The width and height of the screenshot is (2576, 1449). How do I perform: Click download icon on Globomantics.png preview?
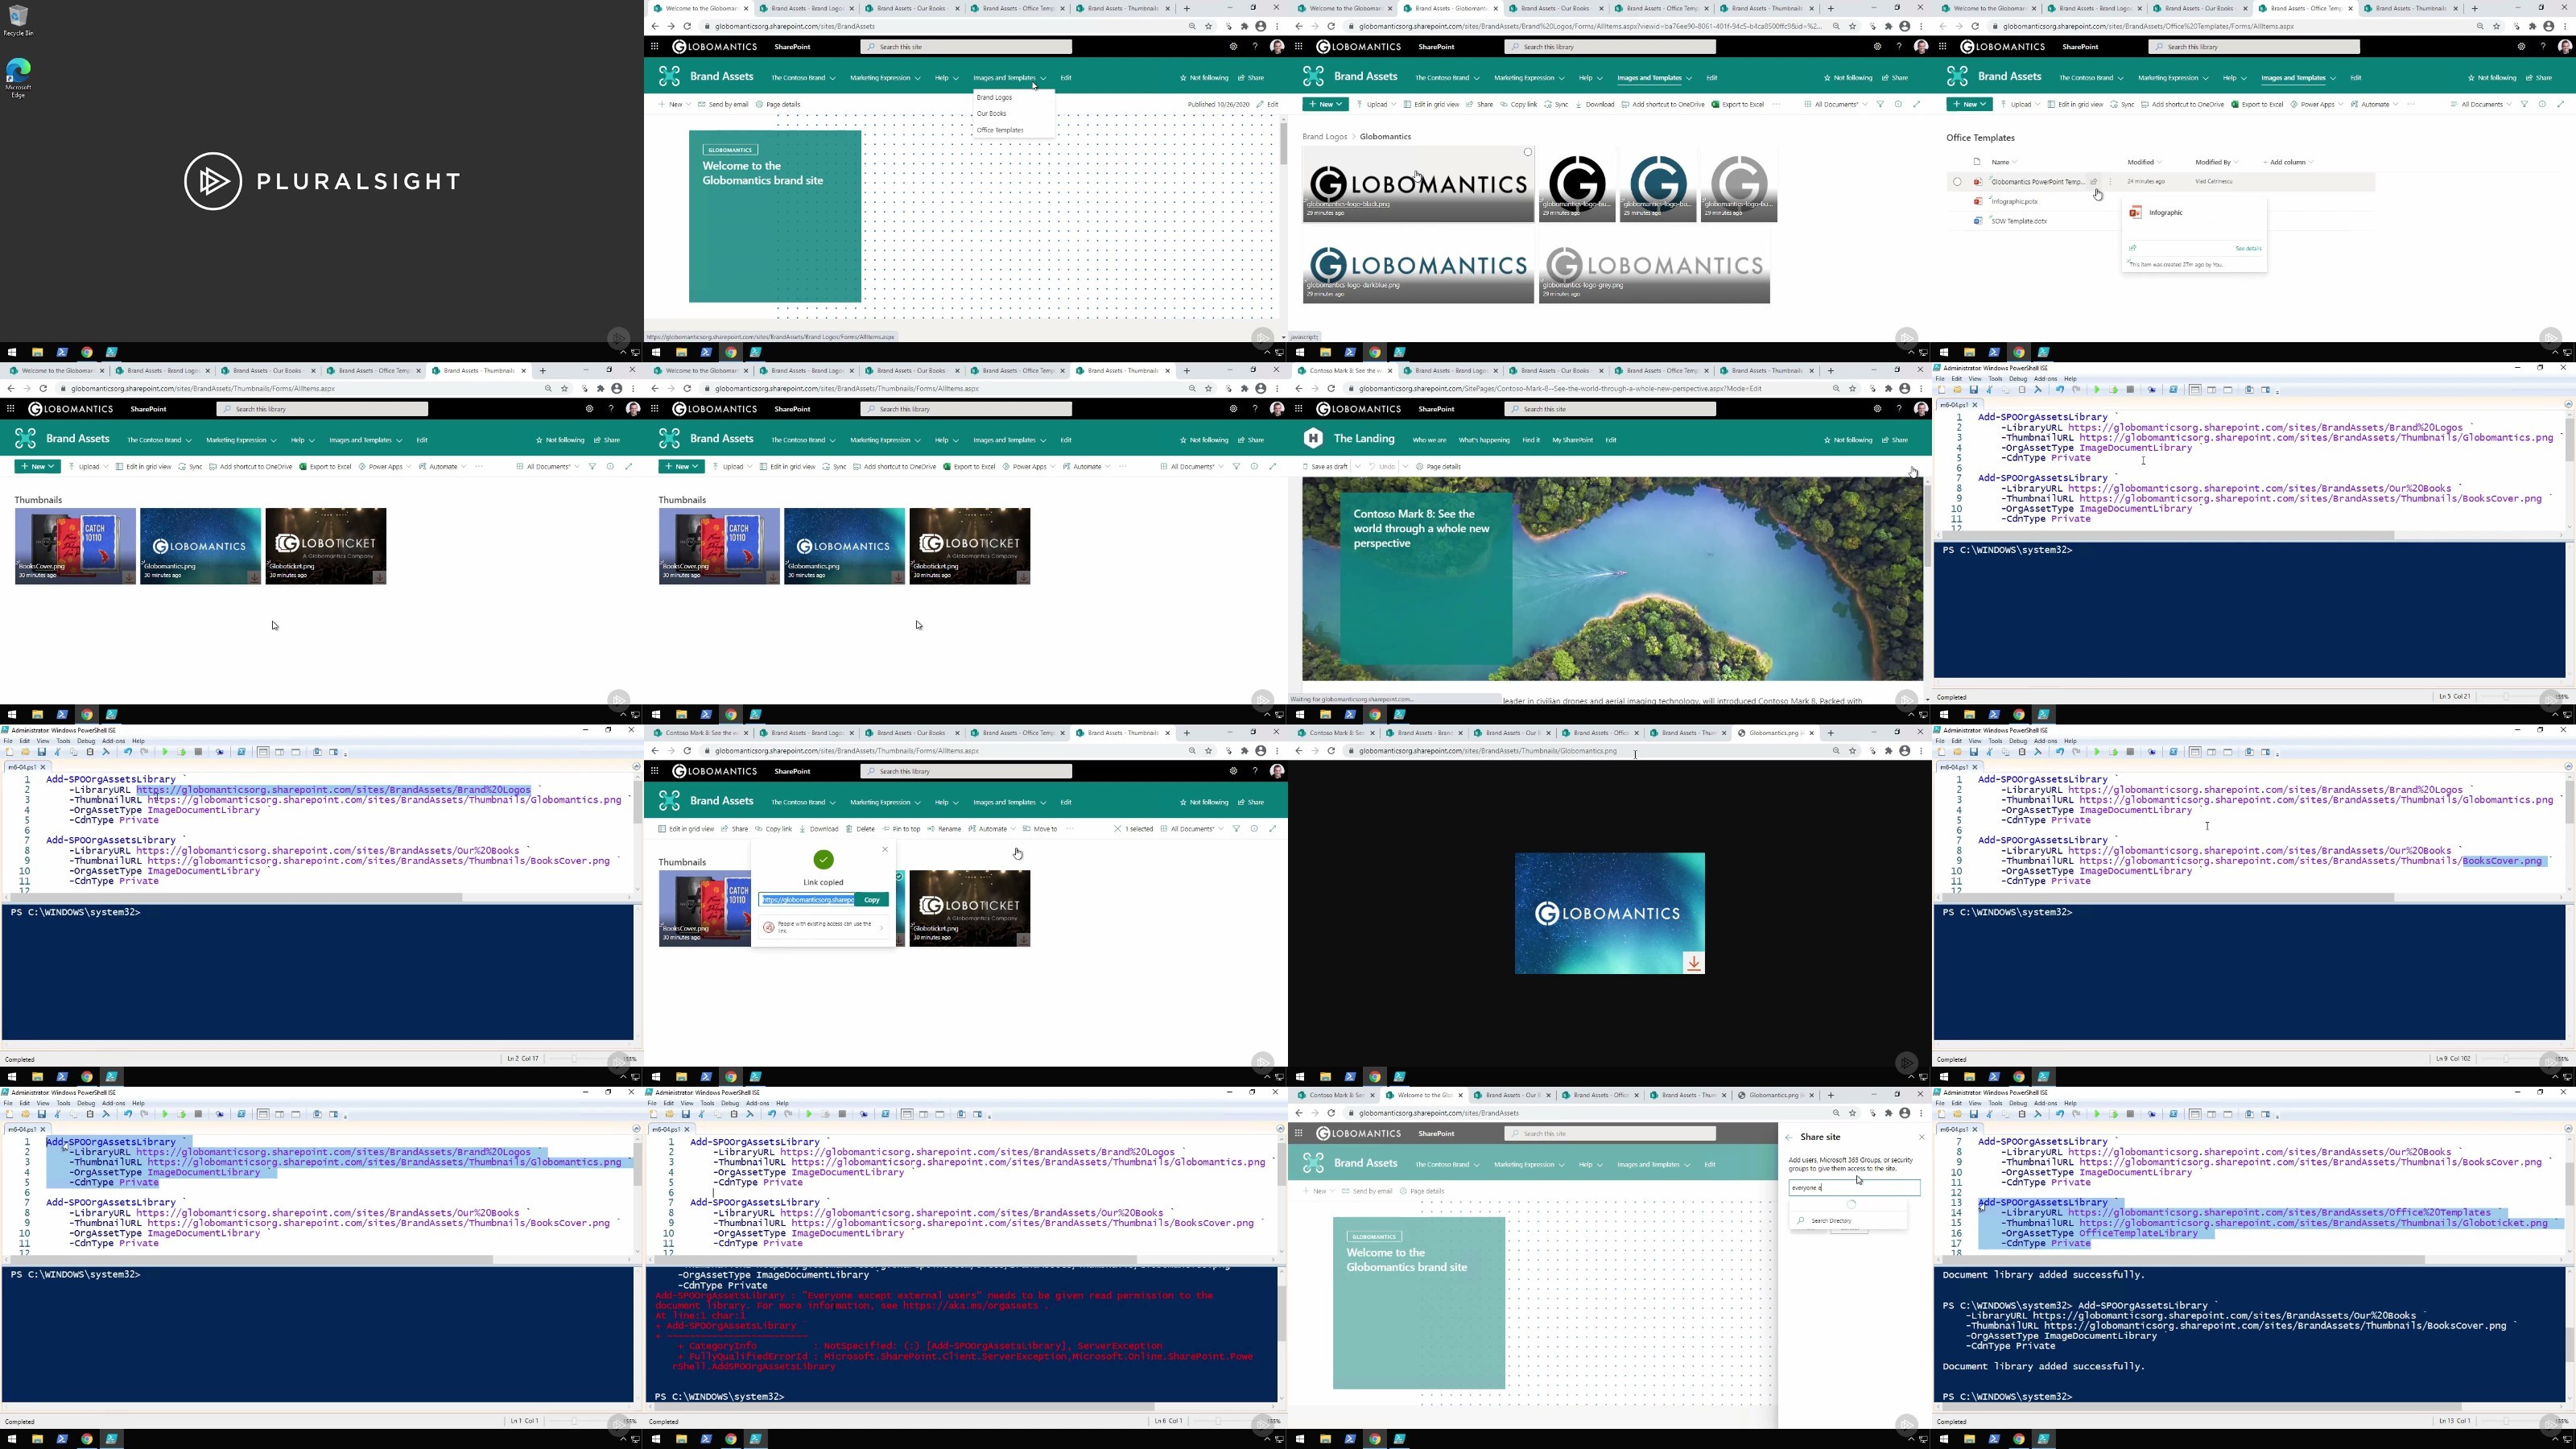pyautogui.click(x=1694, y=963)
